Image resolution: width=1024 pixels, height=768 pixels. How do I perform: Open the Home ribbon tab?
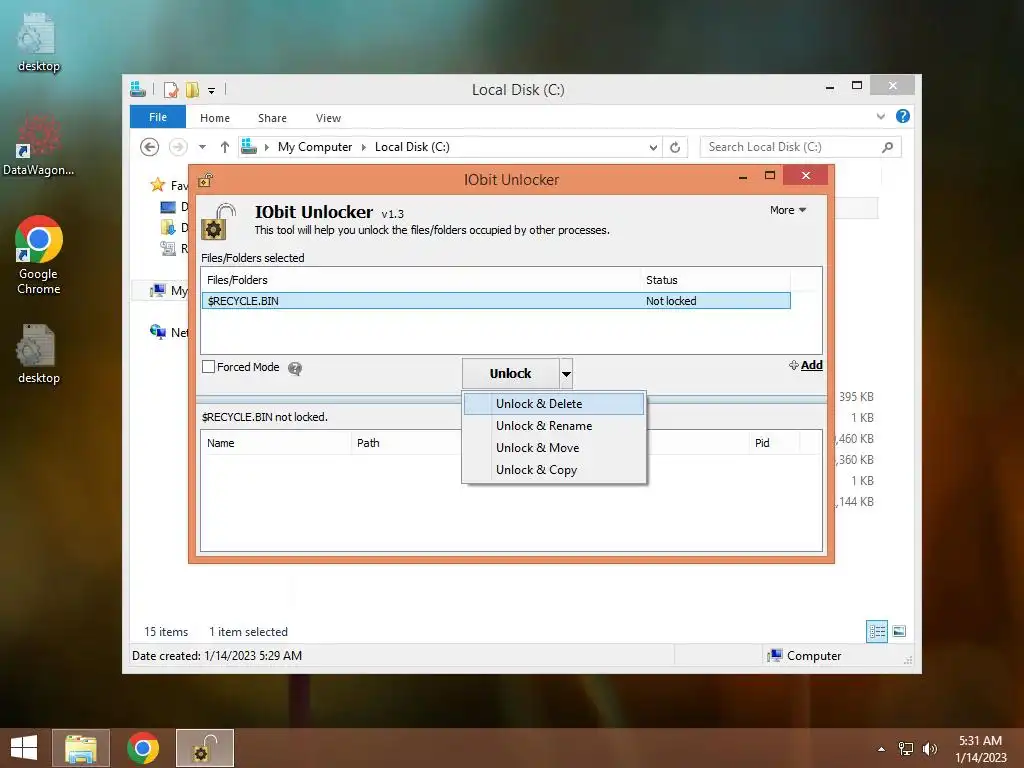[215, 118]
